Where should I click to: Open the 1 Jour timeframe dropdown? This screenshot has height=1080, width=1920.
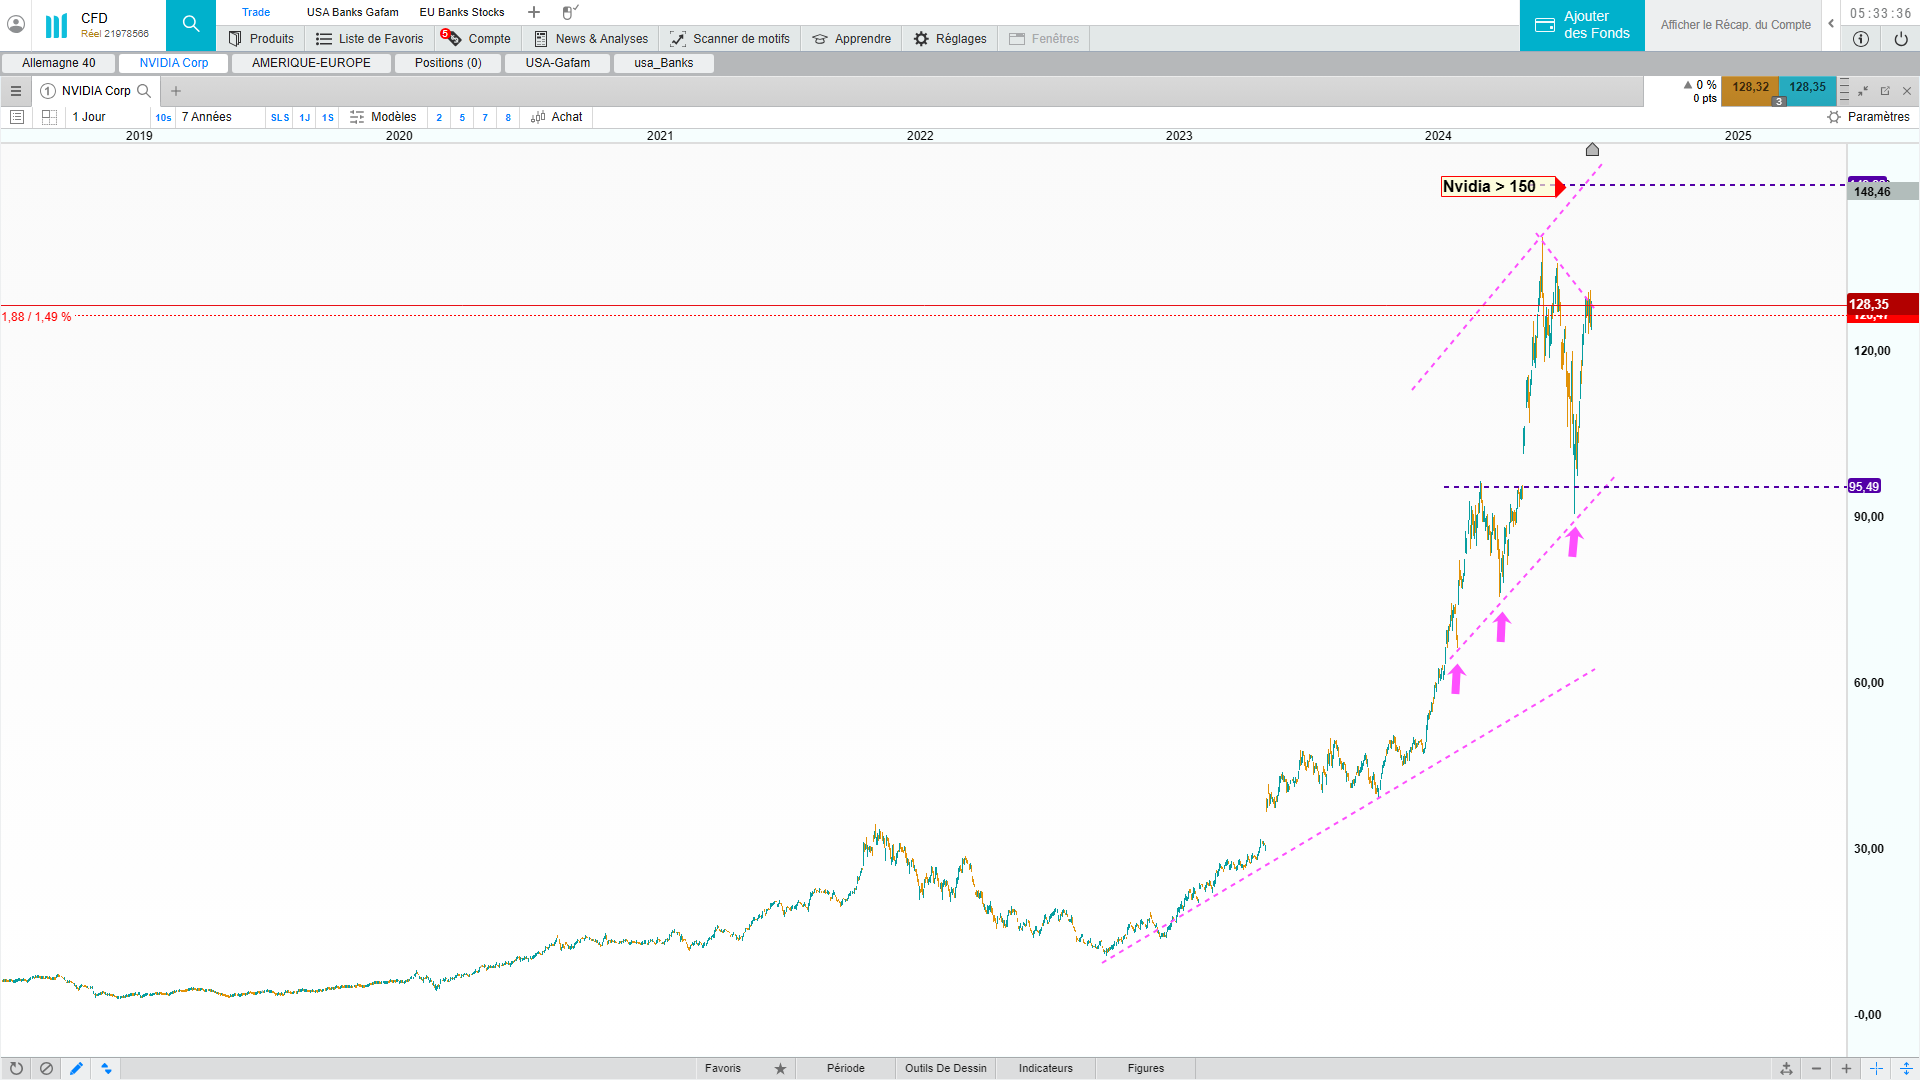[x=90, y=117]
